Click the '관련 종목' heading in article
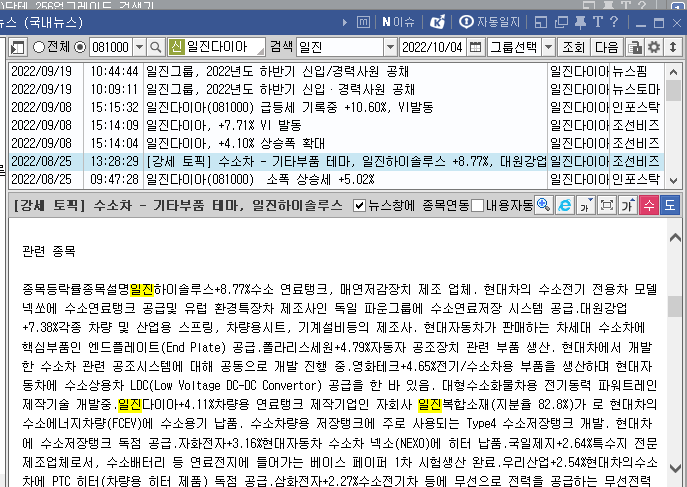The height and width of the screenshot is (487, 687). pos(49,251)
